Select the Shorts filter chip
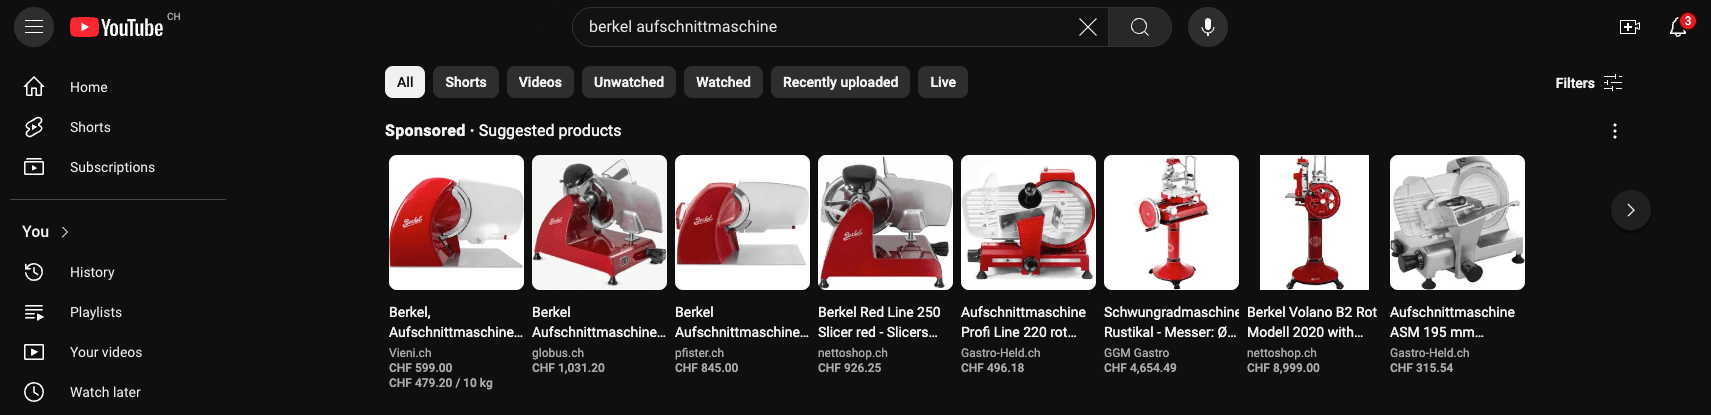 click(x=466, y=82)
